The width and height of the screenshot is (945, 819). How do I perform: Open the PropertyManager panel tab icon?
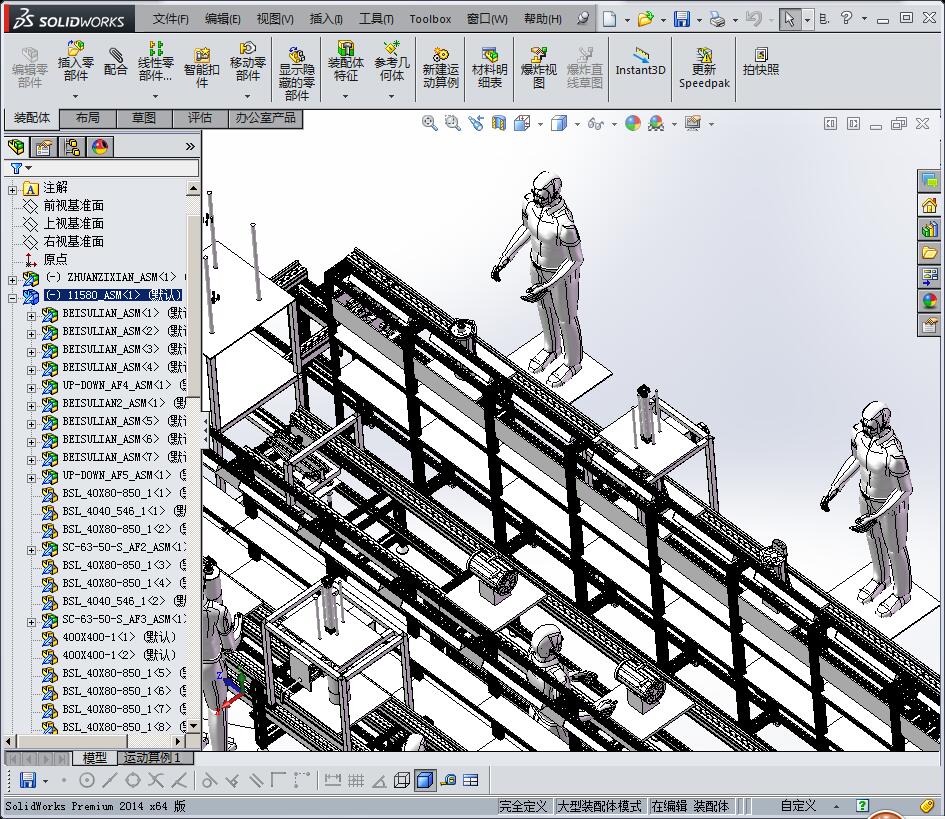coord(44,147)
